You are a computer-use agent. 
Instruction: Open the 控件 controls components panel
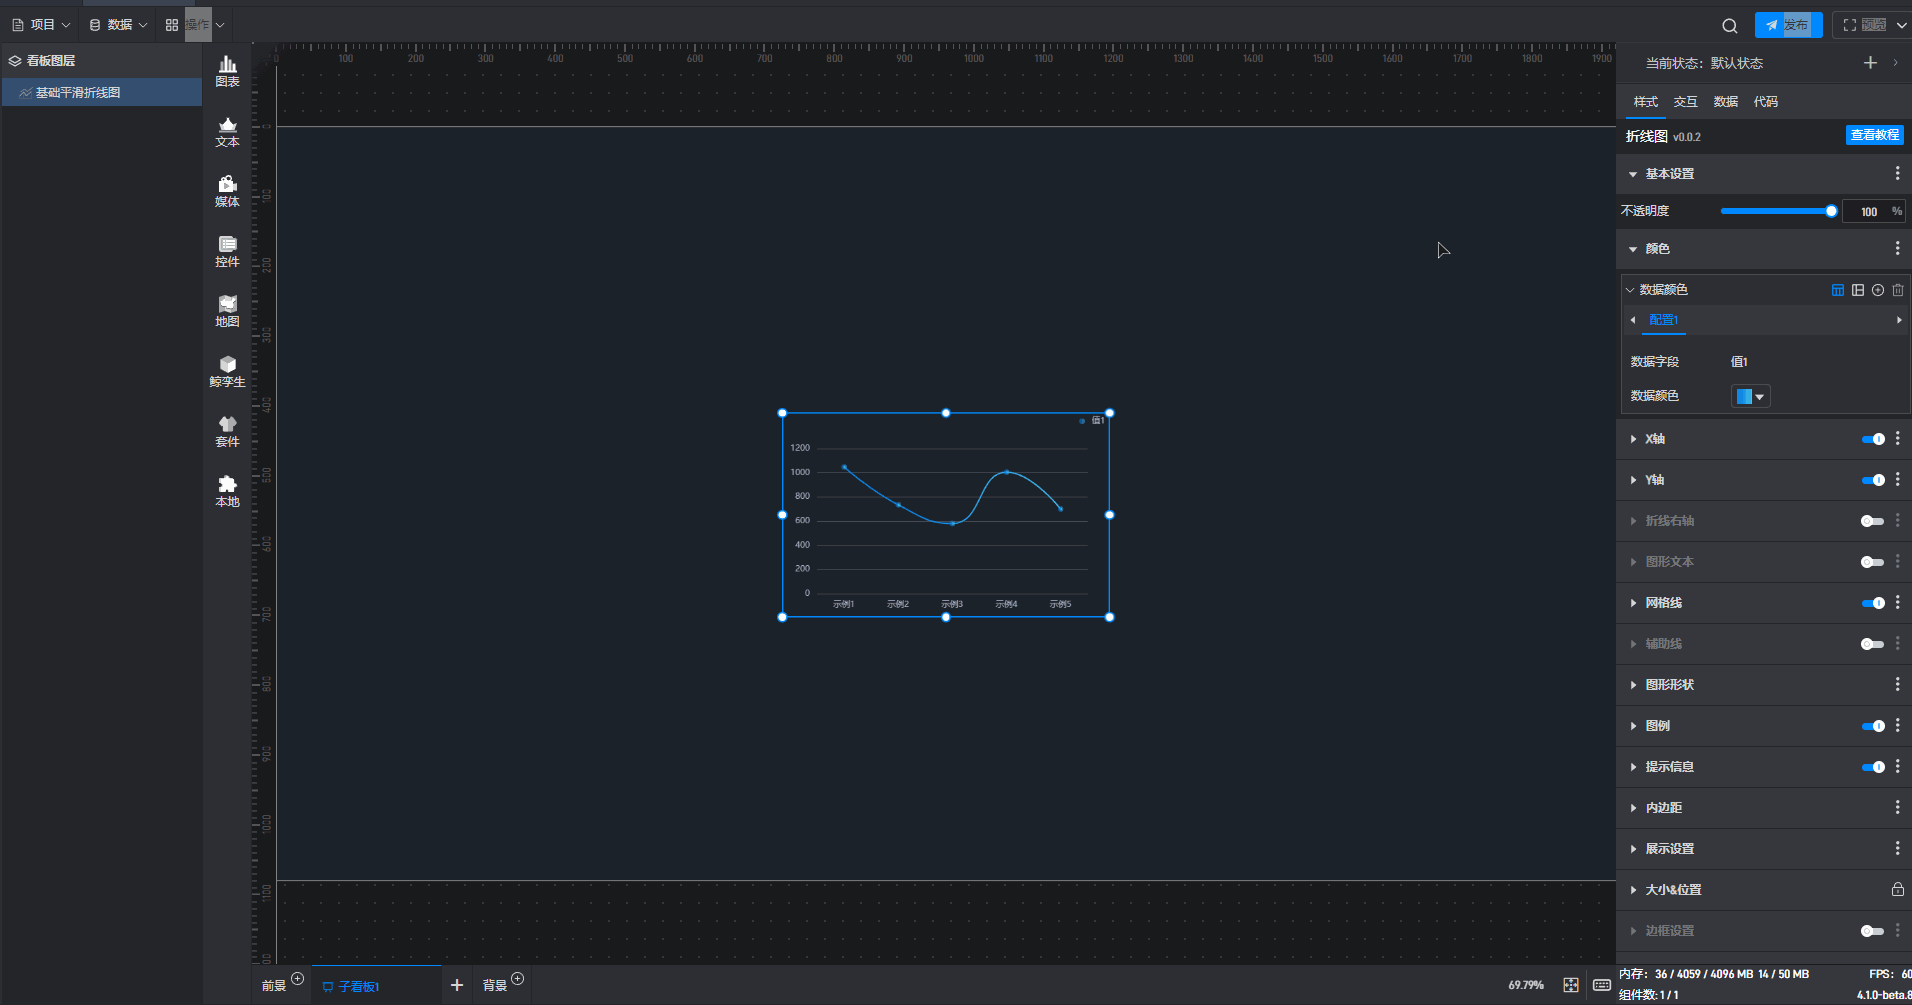tap(227, 251)
